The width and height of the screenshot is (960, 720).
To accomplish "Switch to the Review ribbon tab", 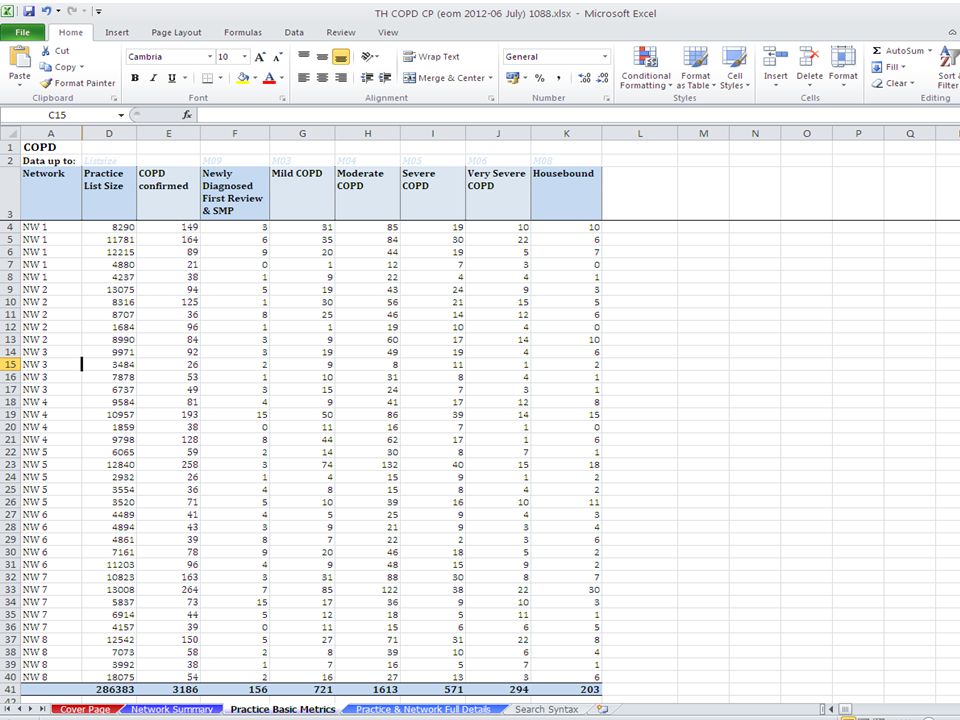I will point(341,32).
